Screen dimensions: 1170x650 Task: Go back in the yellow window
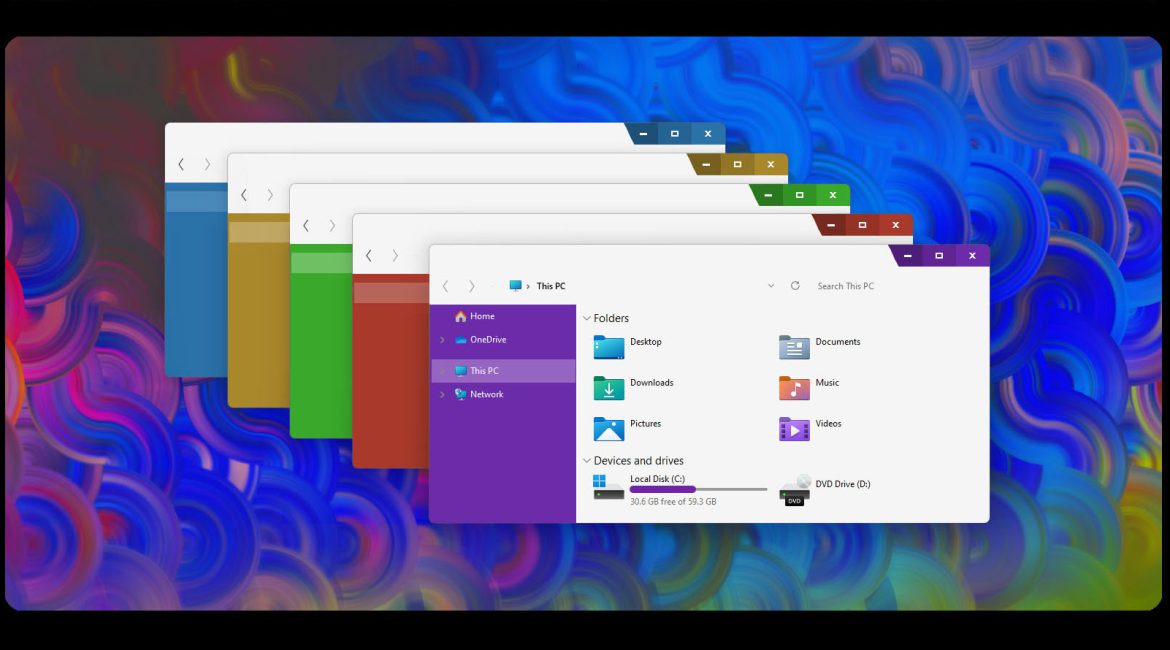[x=243, y=195]
